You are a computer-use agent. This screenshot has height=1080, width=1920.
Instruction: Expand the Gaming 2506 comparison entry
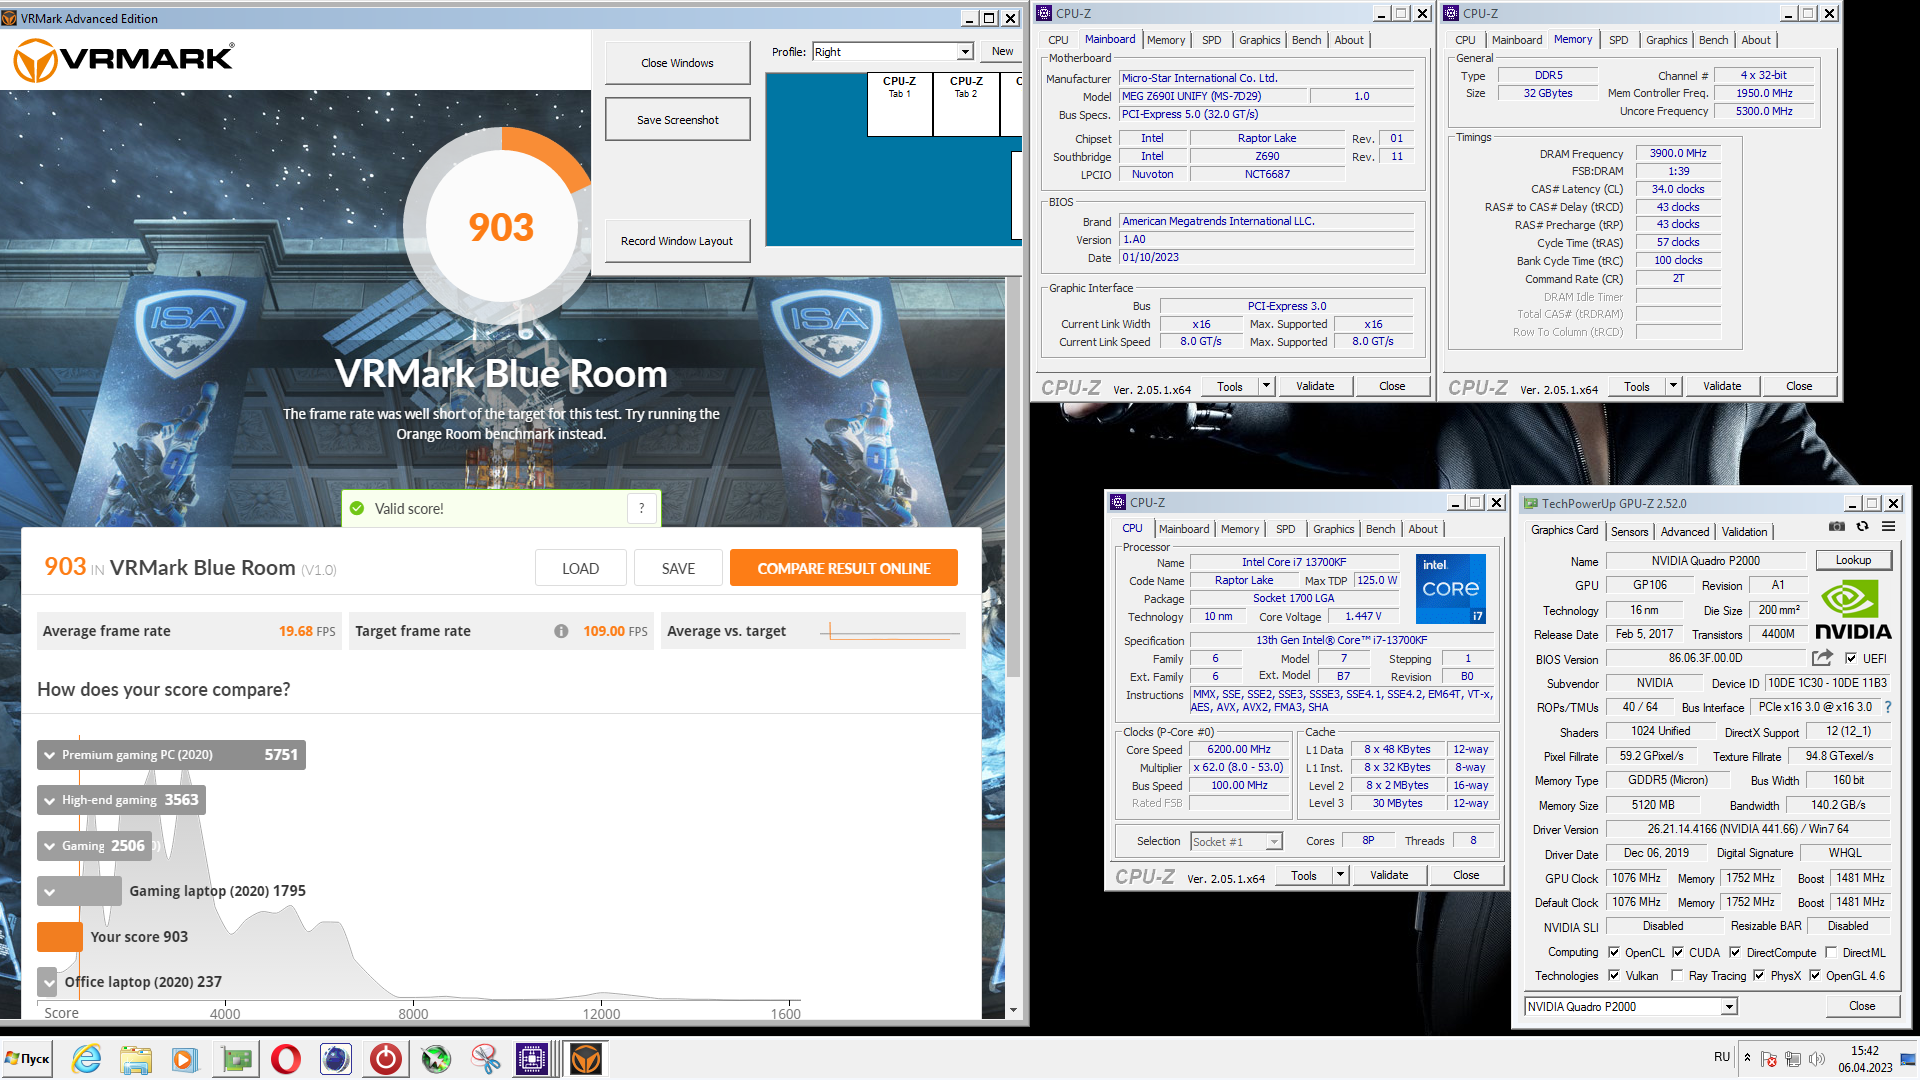(49, 846)
